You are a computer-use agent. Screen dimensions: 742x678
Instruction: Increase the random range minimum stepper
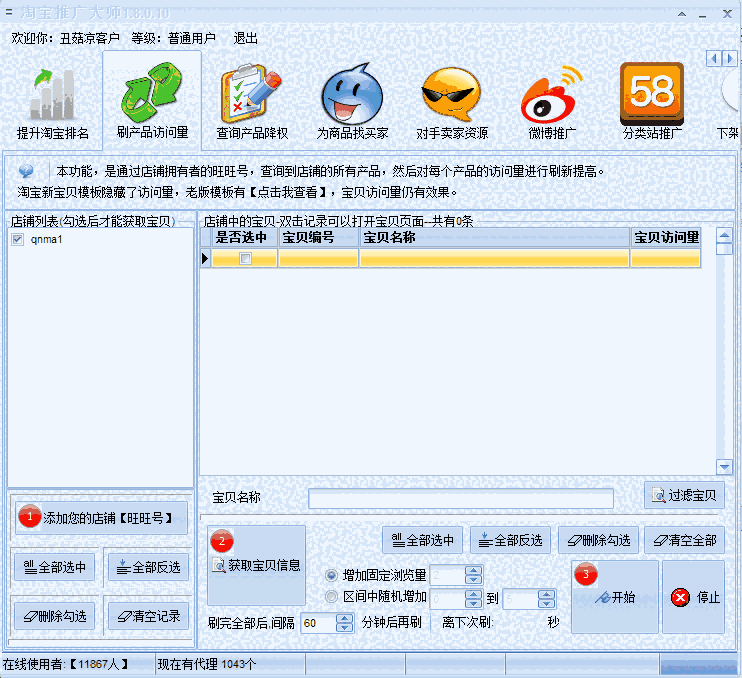[473, 594]
